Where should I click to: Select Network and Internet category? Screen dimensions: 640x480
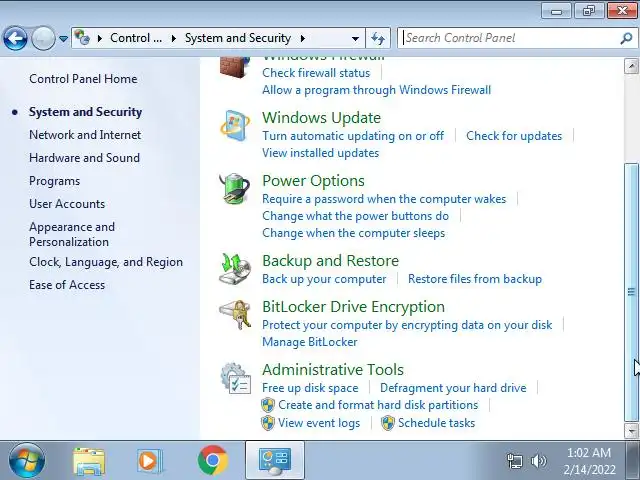[x=85, y=135]
